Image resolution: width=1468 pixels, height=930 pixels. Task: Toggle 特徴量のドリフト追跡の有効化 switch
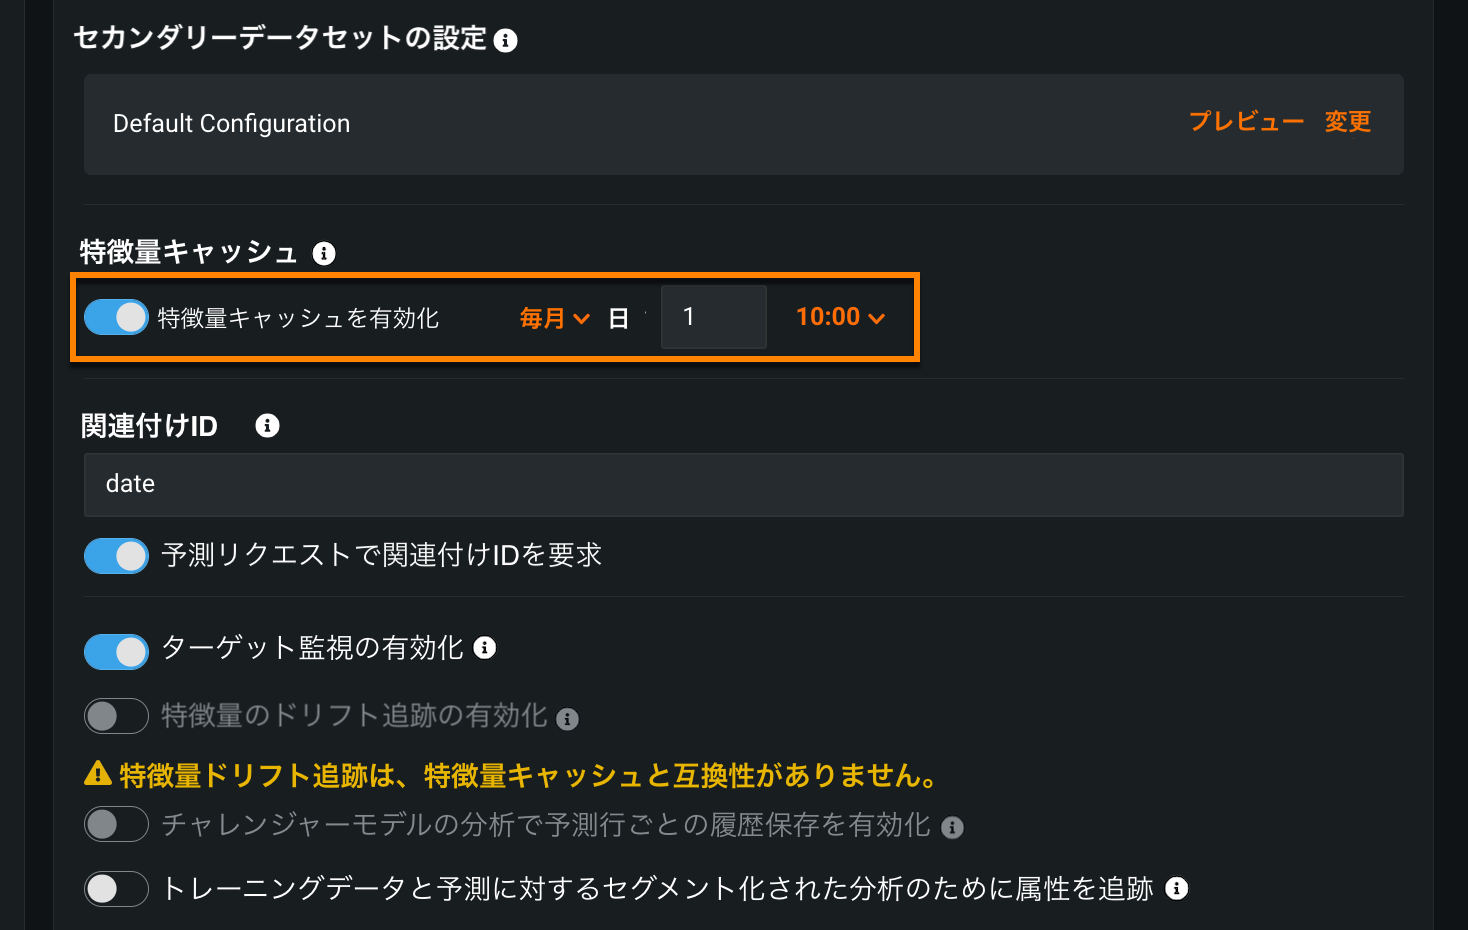coord(116,716)
